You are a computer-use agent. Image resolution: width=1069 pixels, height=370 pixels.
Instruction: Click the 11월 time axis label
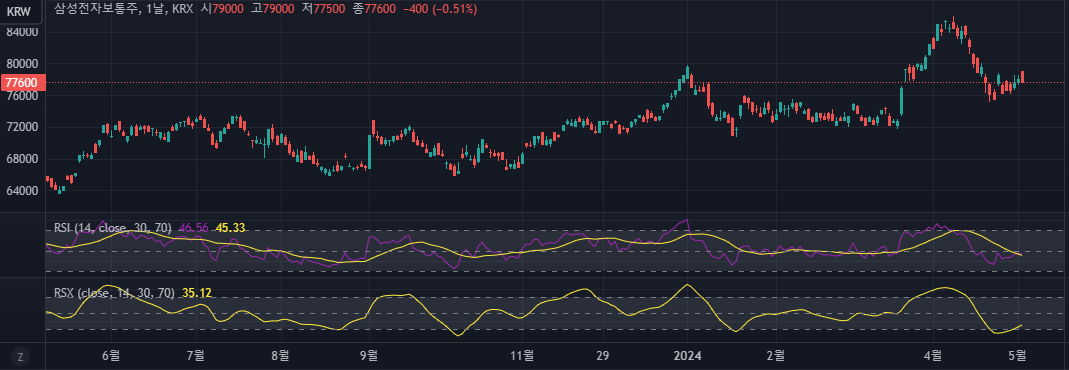click(x=522, y=355)
